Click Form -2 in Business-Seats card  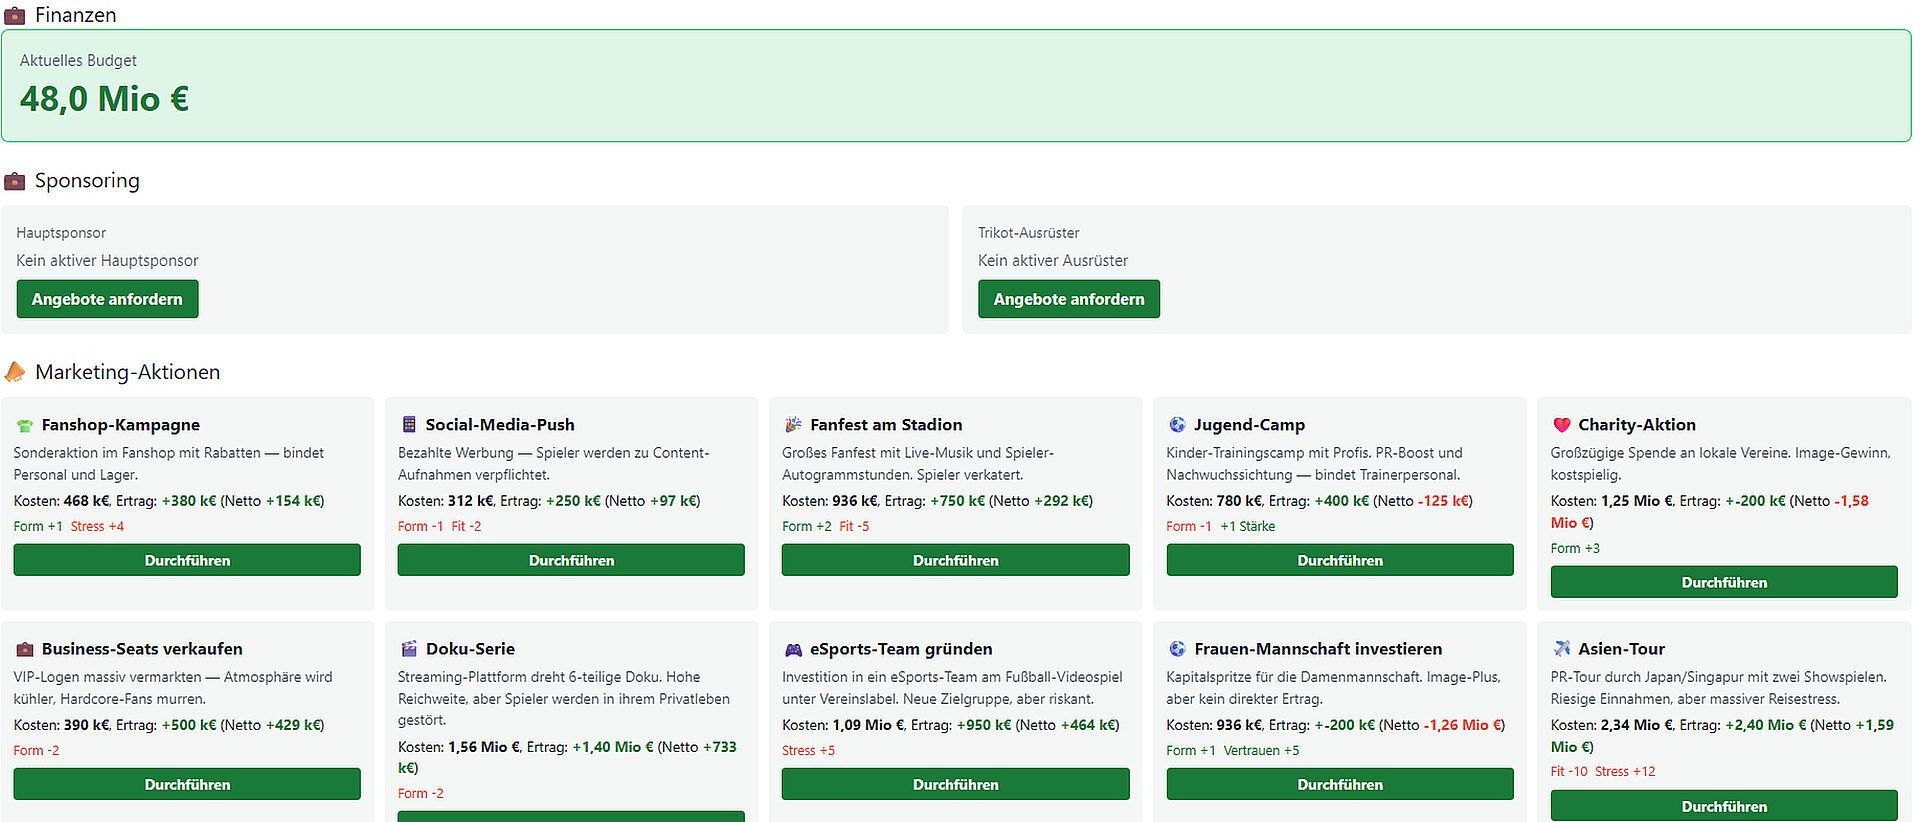(36, 751)
